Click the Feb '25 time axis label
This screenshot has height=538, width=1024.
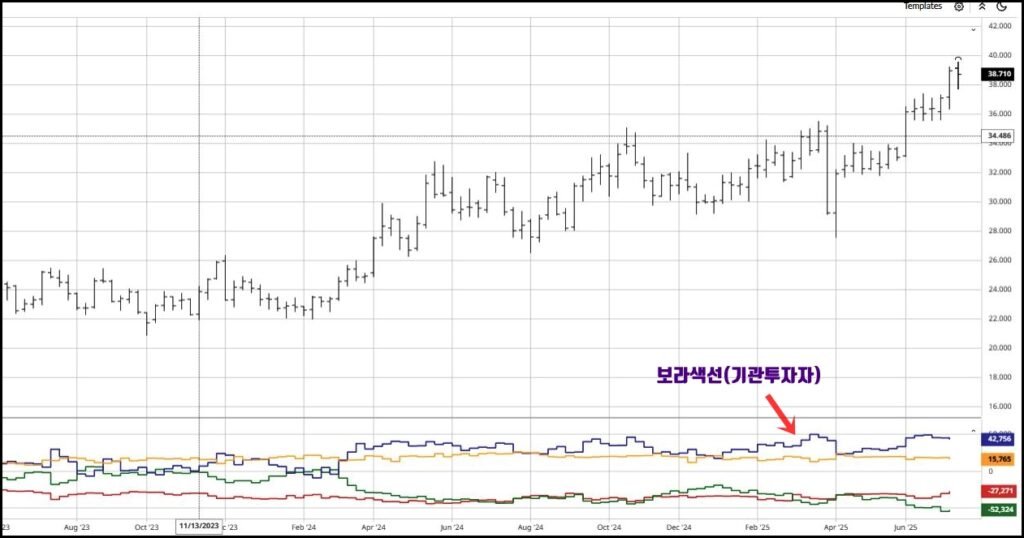758,527
